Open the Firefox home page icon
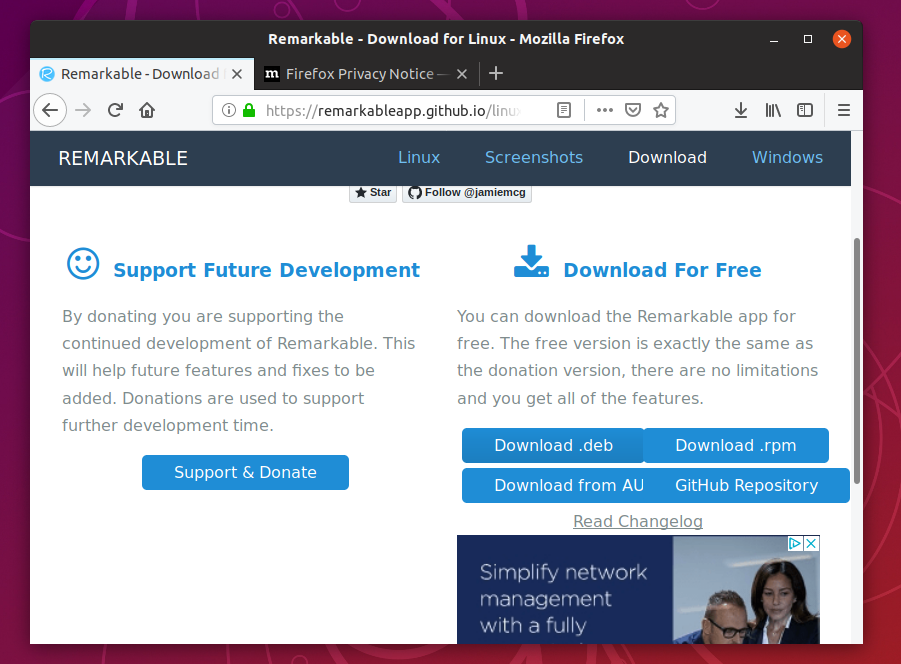Screen dimensions: 901x664 [x=147, y=110]
